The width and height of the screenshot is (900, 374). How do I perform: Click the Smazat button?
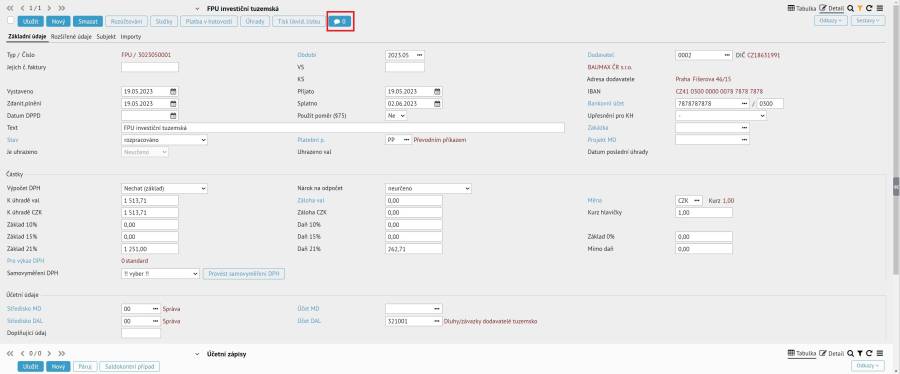pyautogui.click(x=88, y=21)
